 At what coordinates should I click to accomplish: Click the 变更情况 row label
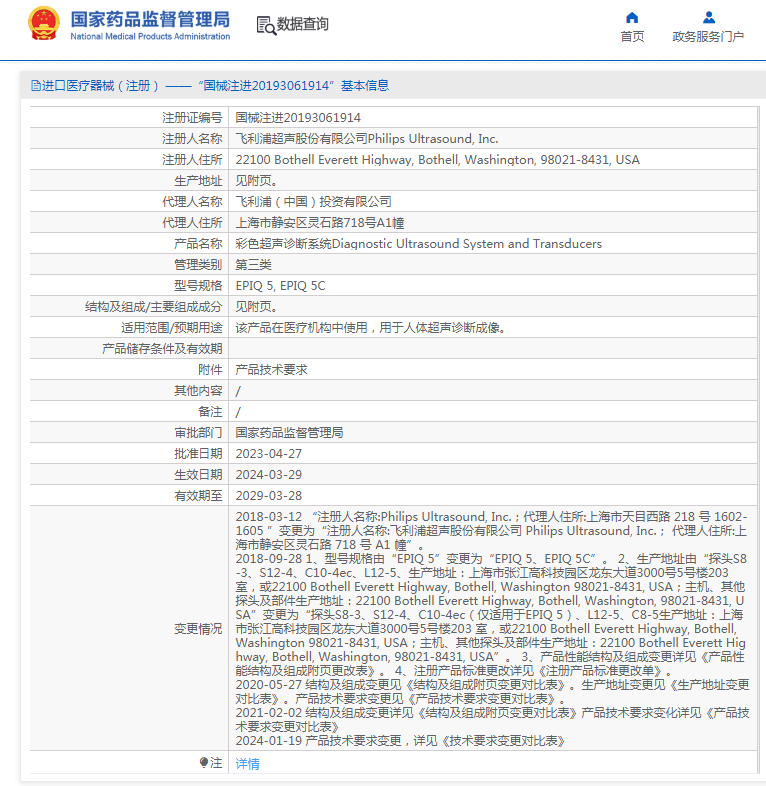pyautogui.click(x=198, y=629)
